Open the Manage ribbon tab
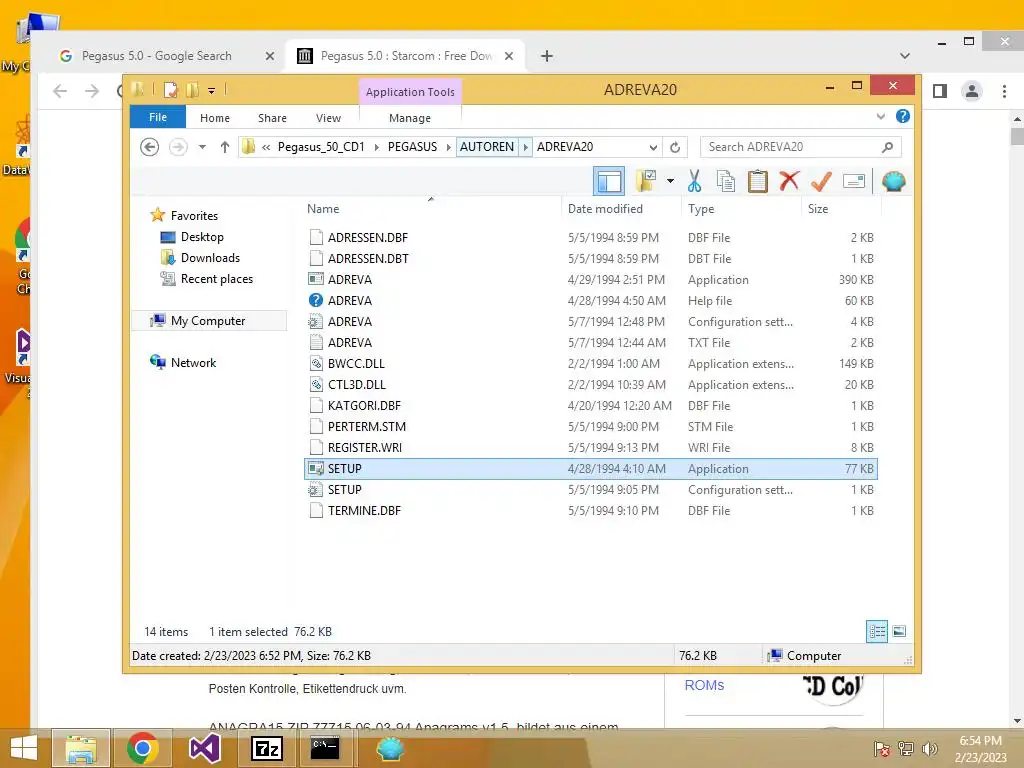 pos(410,118)
